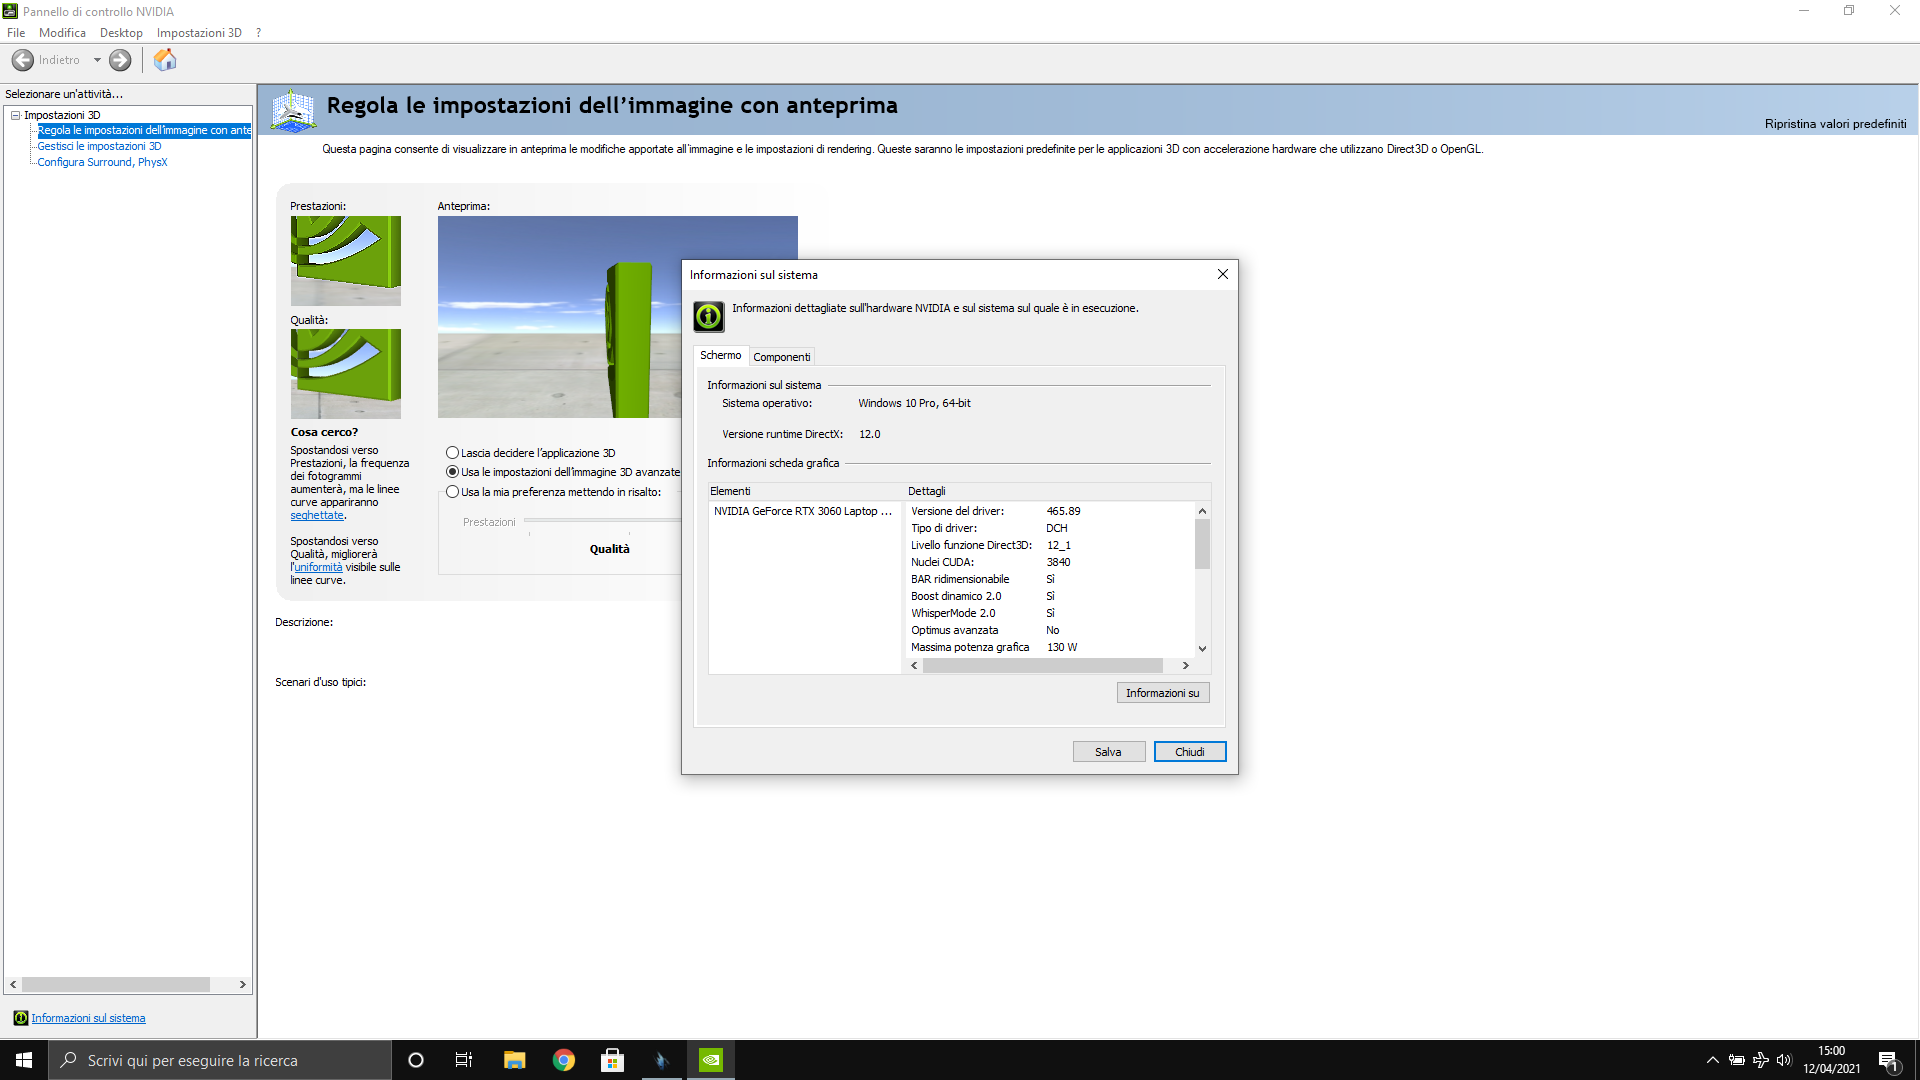Click the BAR ridimensionabile row

pyautogui.click(x=1050, y=579)
